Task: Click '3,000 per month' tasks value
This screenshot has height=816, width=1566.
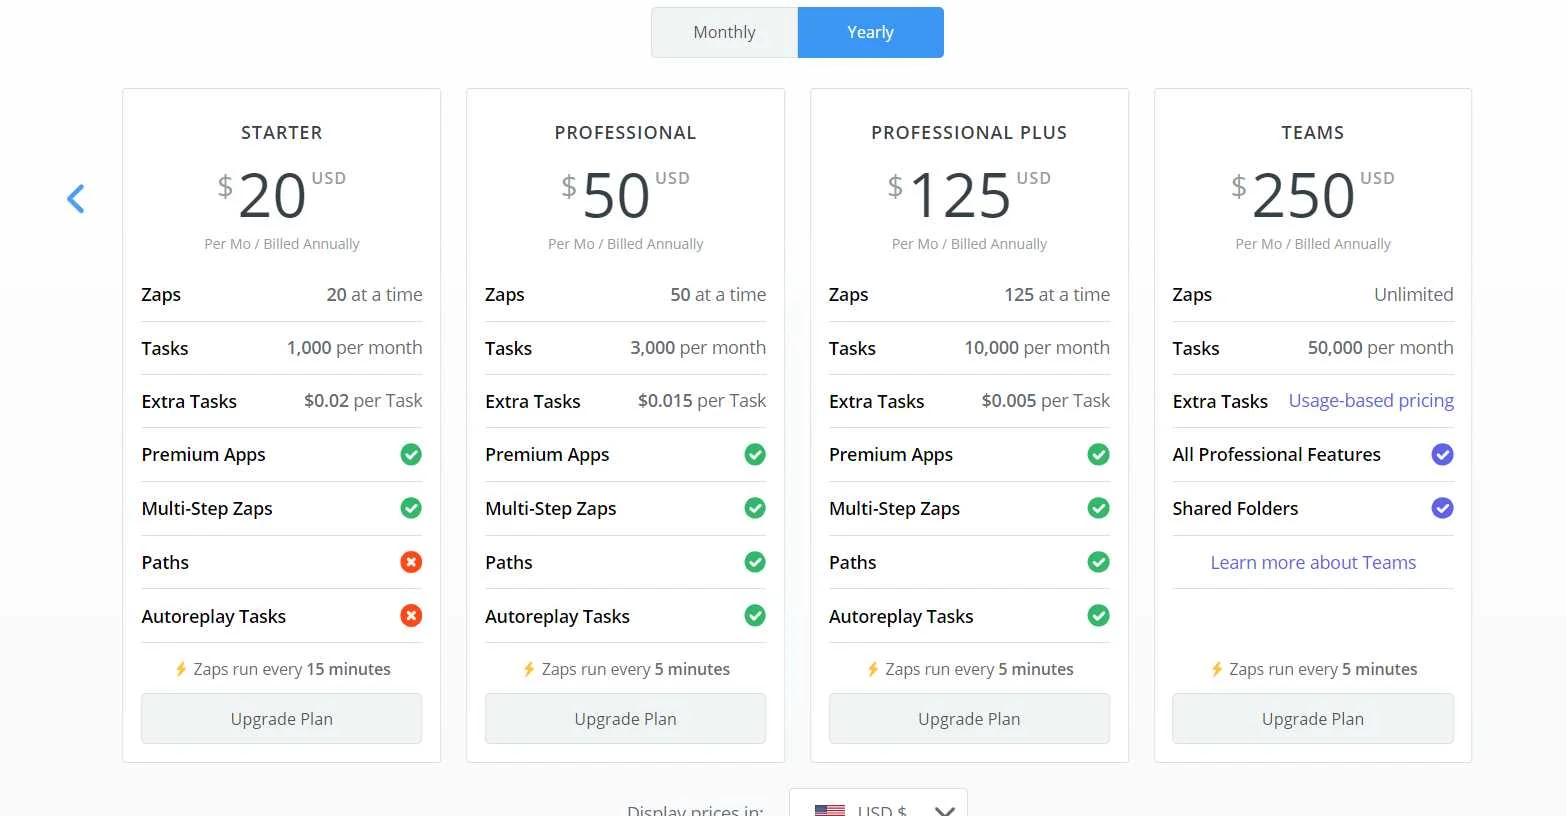Action: click(698, 348)
